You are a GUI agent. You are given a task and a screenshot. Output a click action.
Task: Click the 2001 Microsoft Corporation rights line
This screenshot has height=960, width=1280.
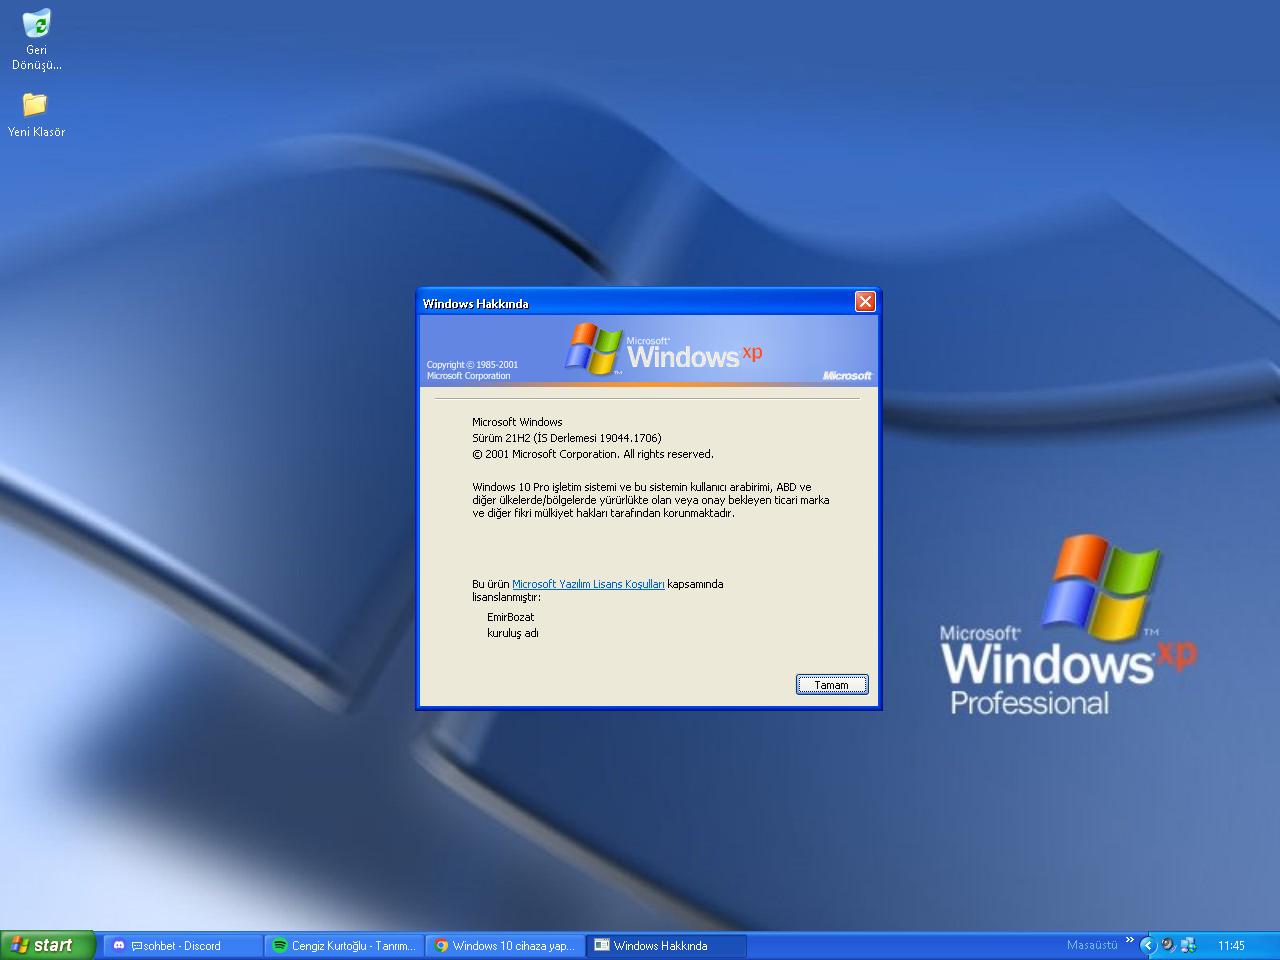click(x=593, y=454)
